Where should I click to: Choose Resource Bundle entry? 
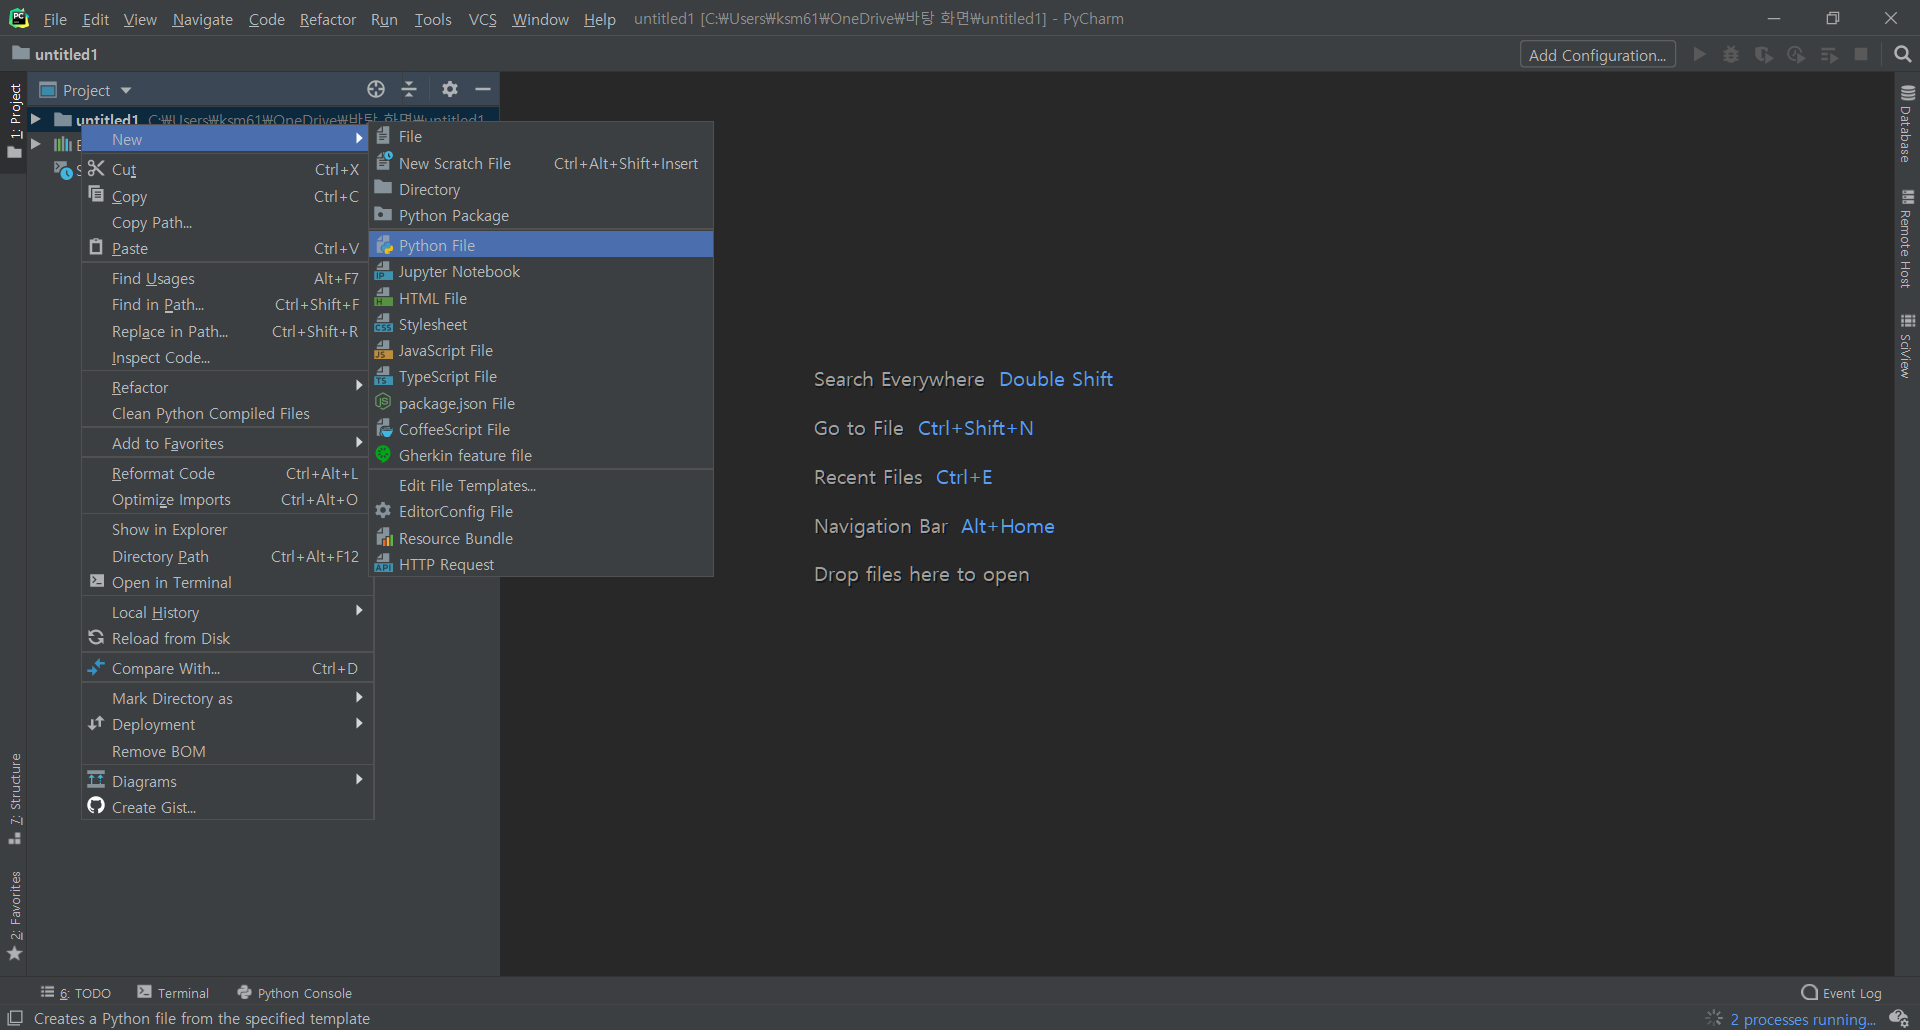click(541, 538)
